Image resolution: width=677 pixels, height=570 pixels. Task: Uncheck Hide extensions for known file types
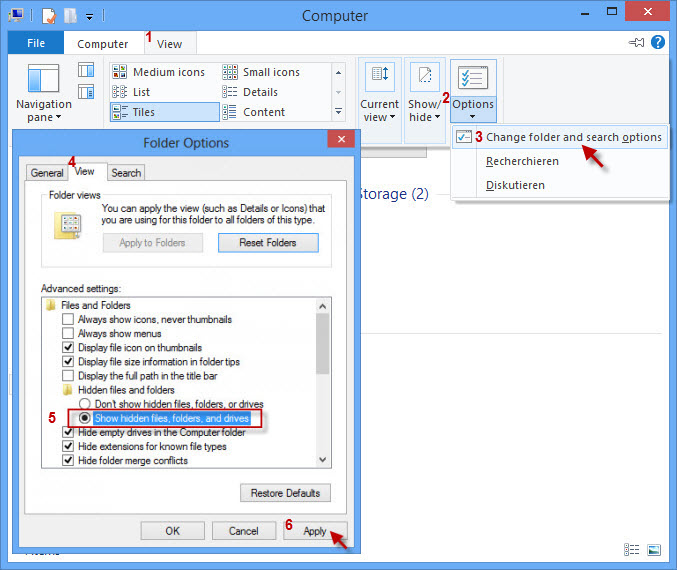tap(68, 446)
